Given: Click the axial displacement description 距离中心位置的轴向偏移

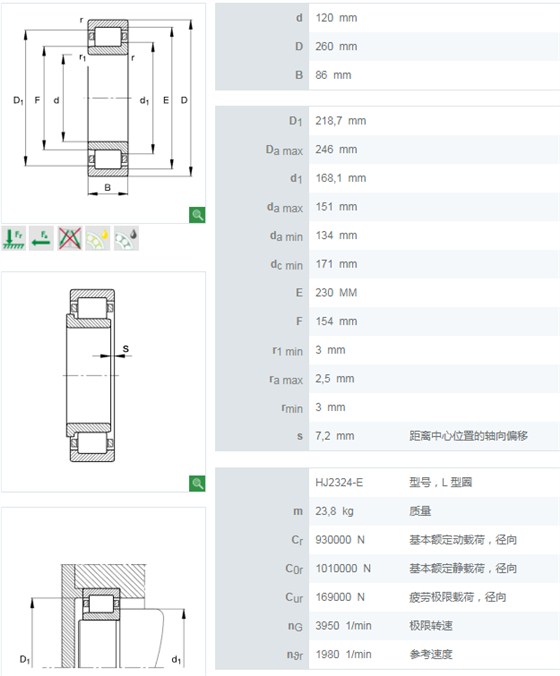Looking at the screenshot, I should [468, 436].
